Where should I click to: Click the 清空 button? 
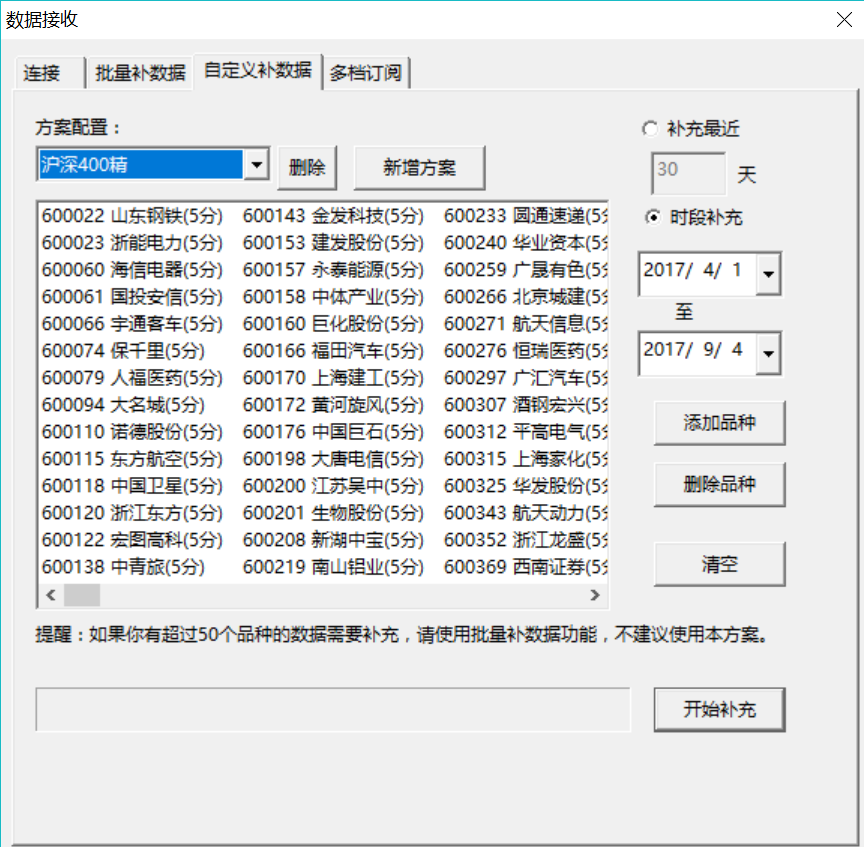click(719, 564)
